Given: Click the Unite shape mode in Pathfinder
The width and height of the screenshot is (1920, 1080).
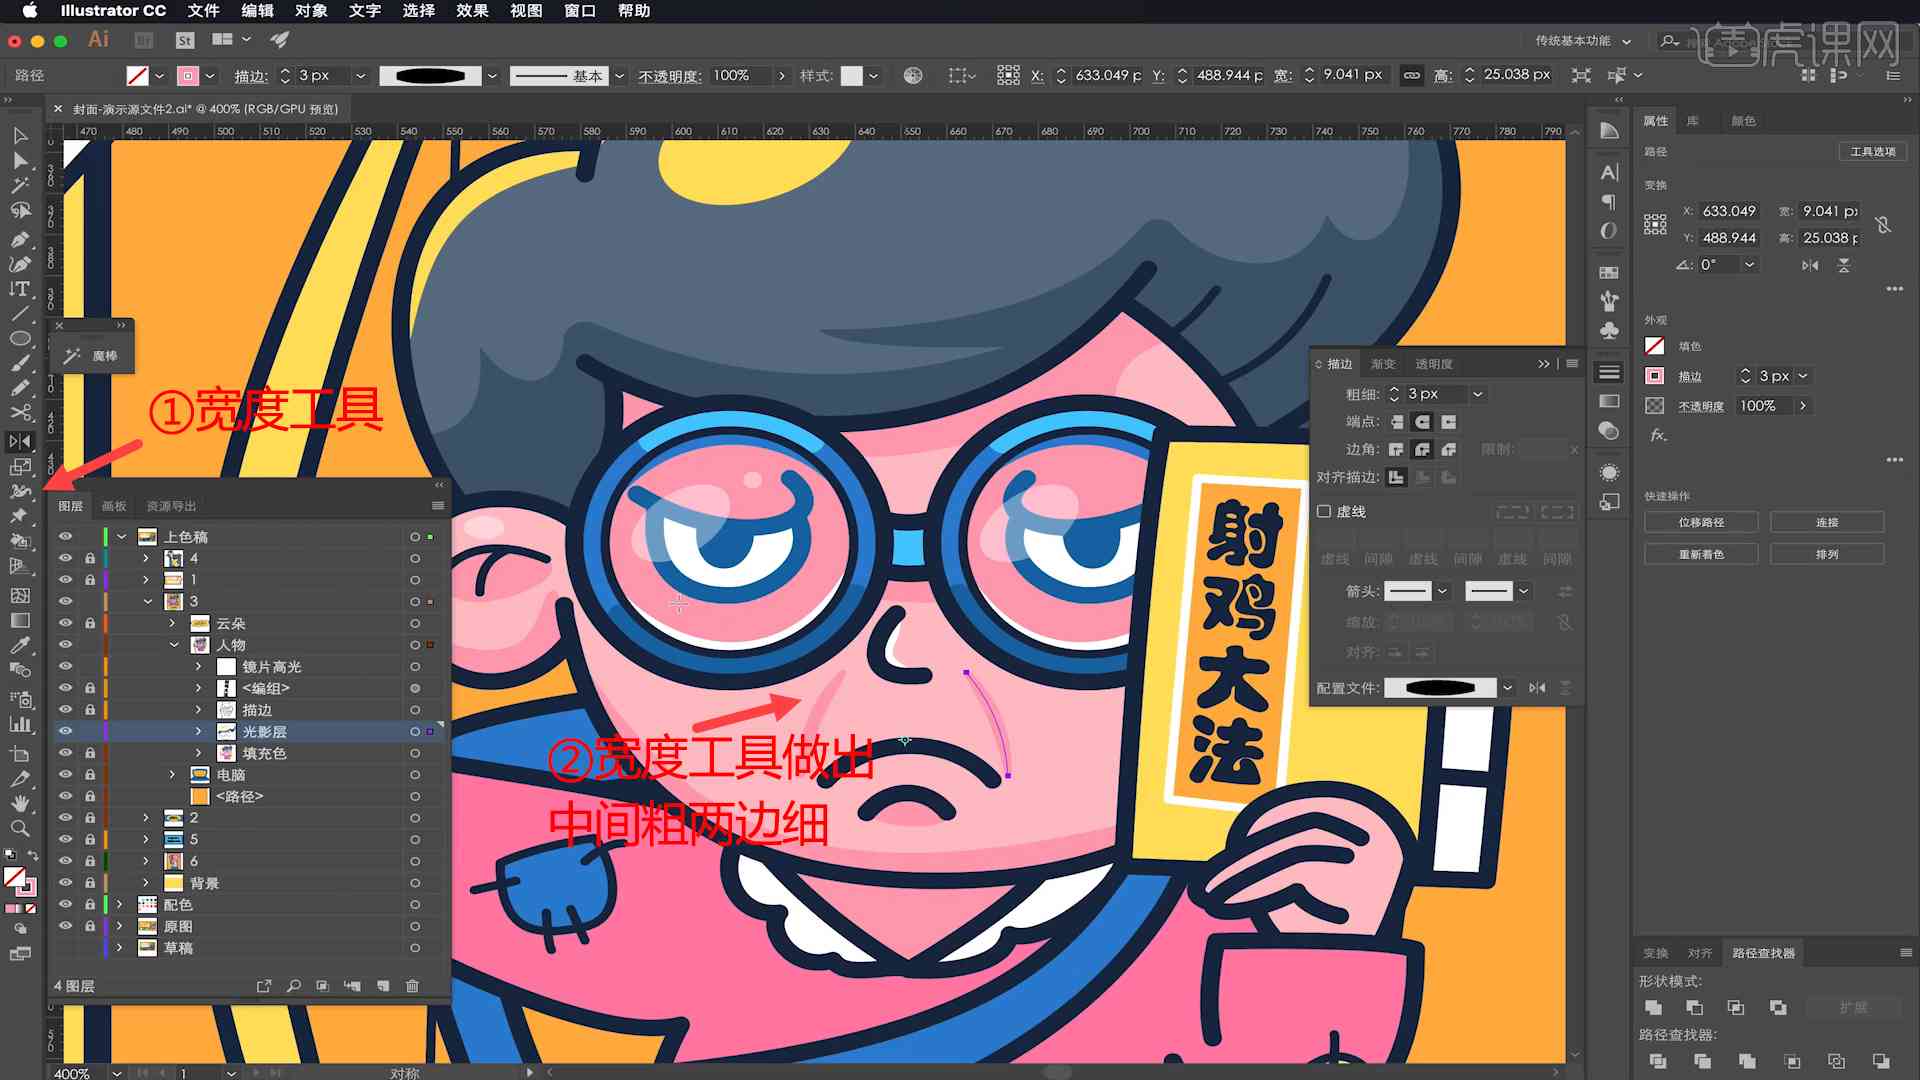Looking at the screenshot, I should point(1653,1008).
